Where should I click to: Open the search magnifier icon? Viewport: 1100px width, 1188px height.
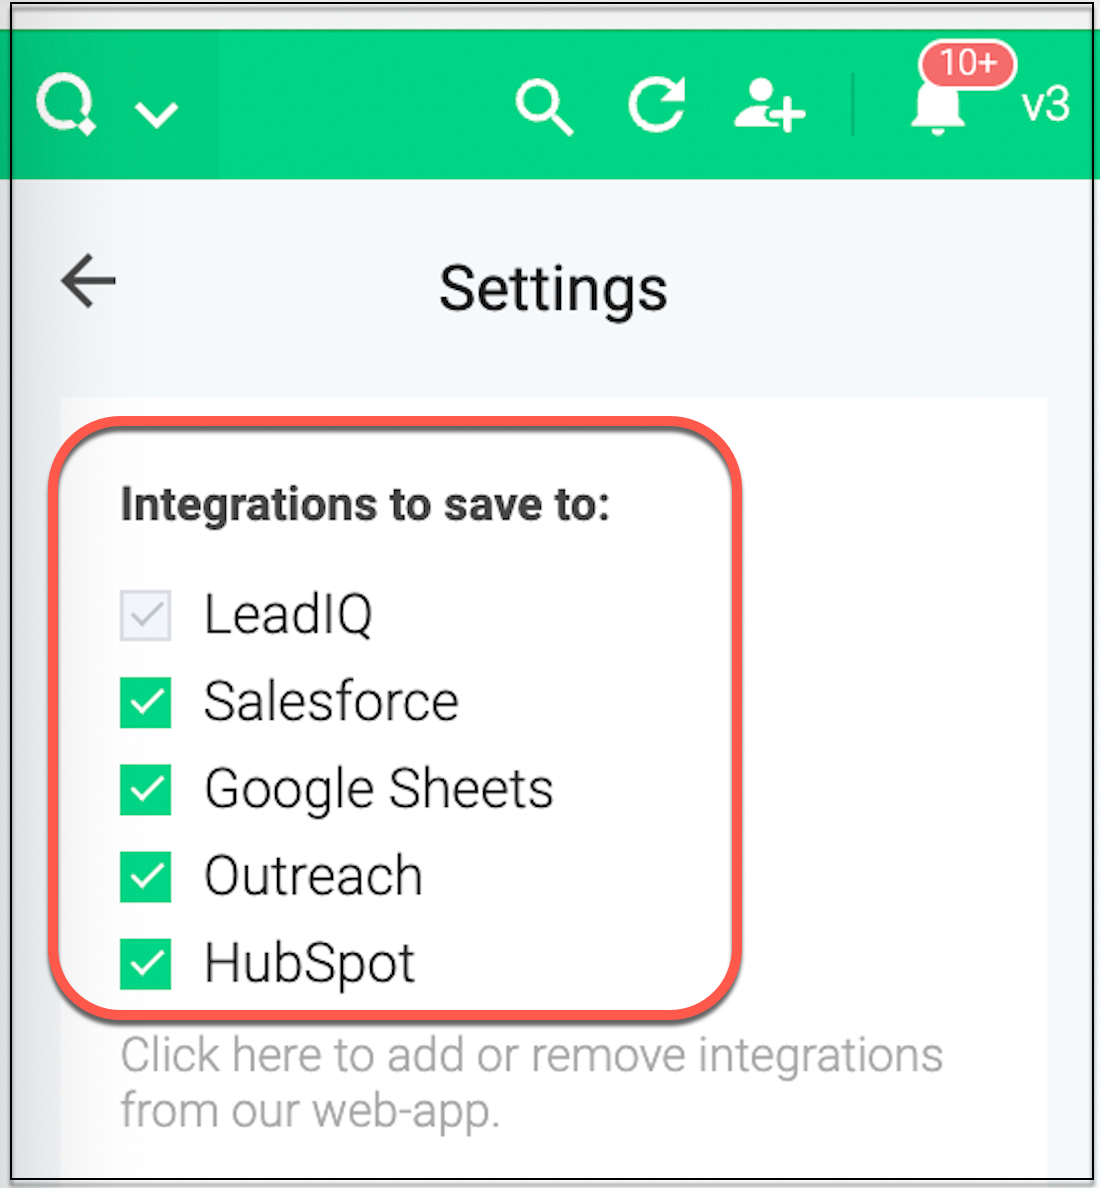(544, 107)
